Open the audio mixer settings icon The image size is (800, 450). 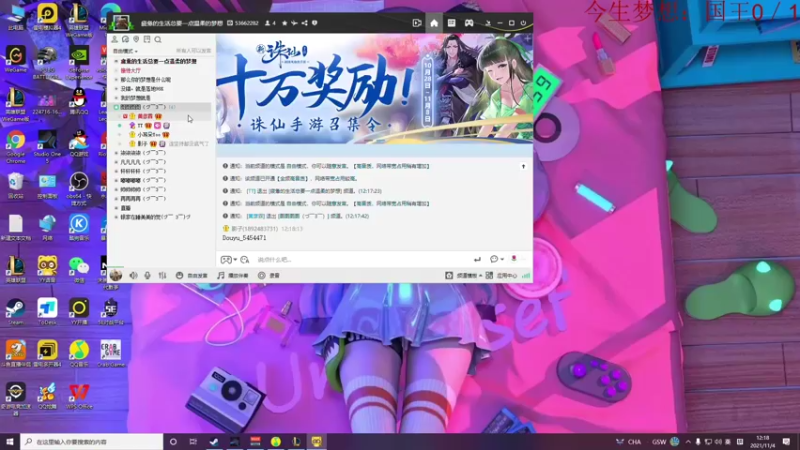click(x=162, y=276)
